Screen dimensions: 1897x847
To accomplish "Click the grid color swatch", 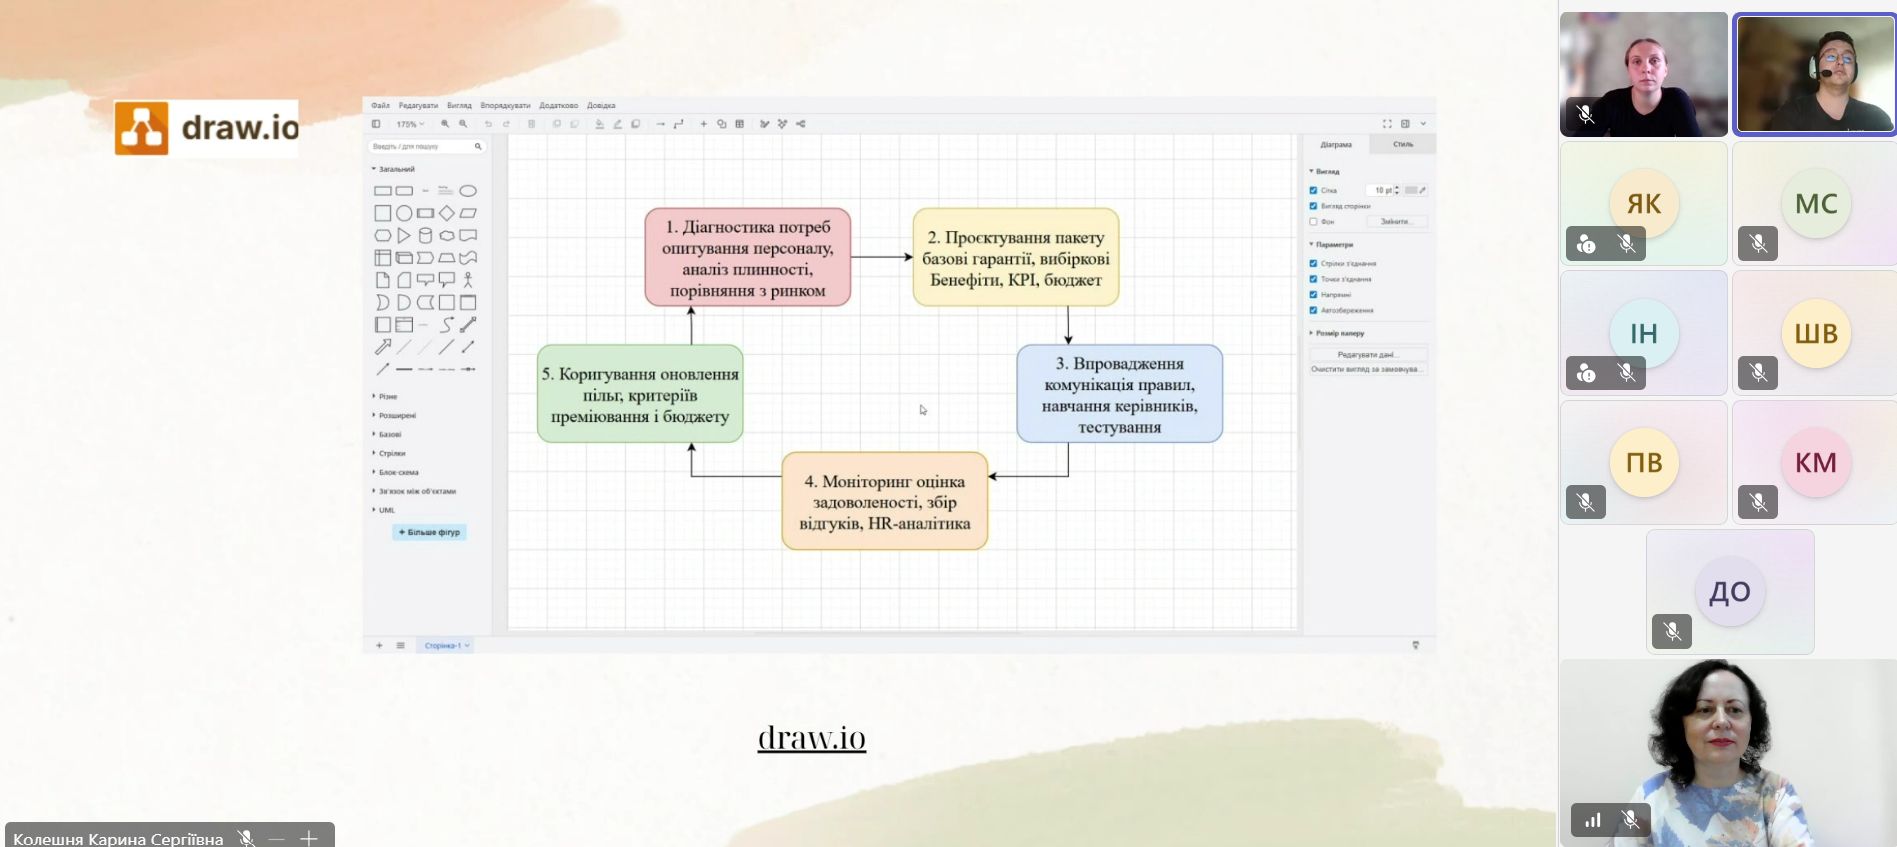I will (1412, 190).
